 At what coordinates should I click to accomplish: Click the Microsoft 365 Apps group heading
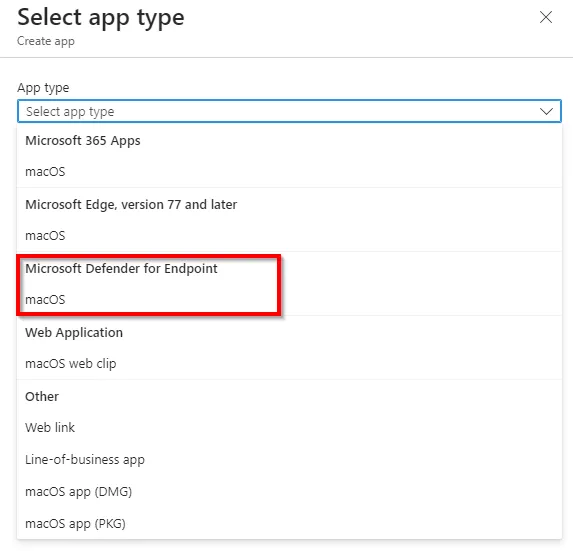(83, 141)
